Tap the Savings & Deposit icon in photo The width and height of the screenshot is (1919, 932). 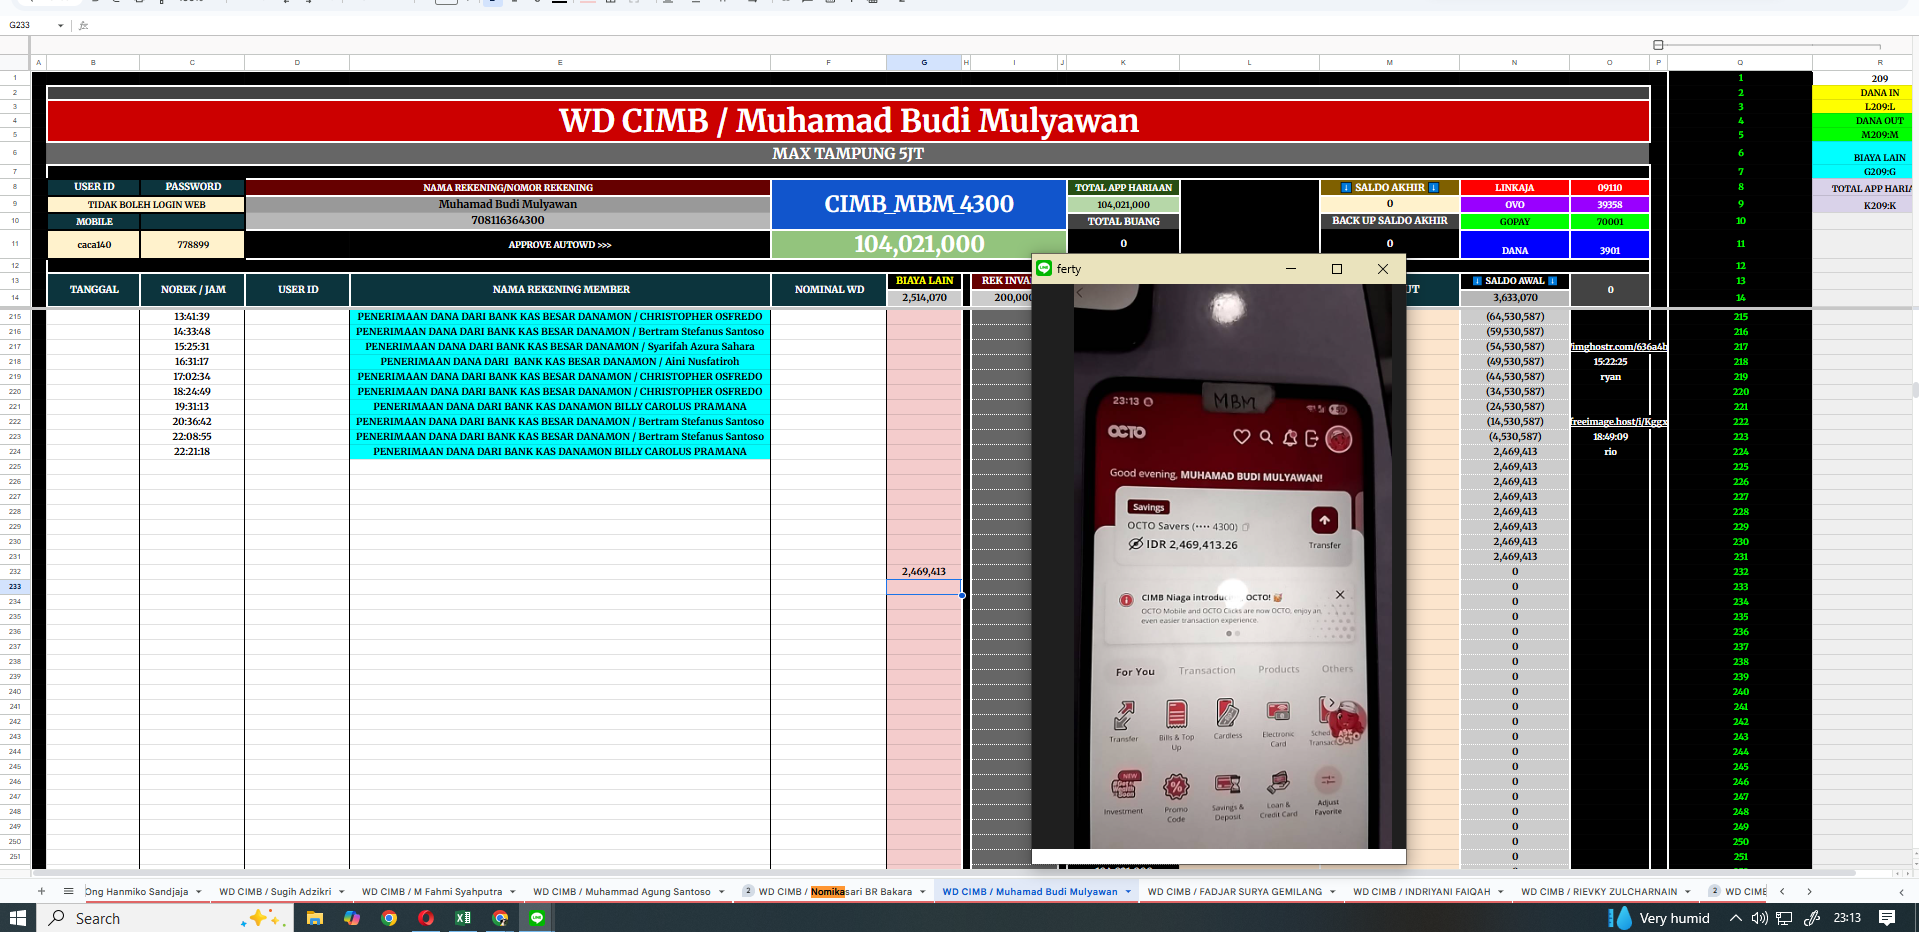pyautogui.click(x=1227, y=784)
